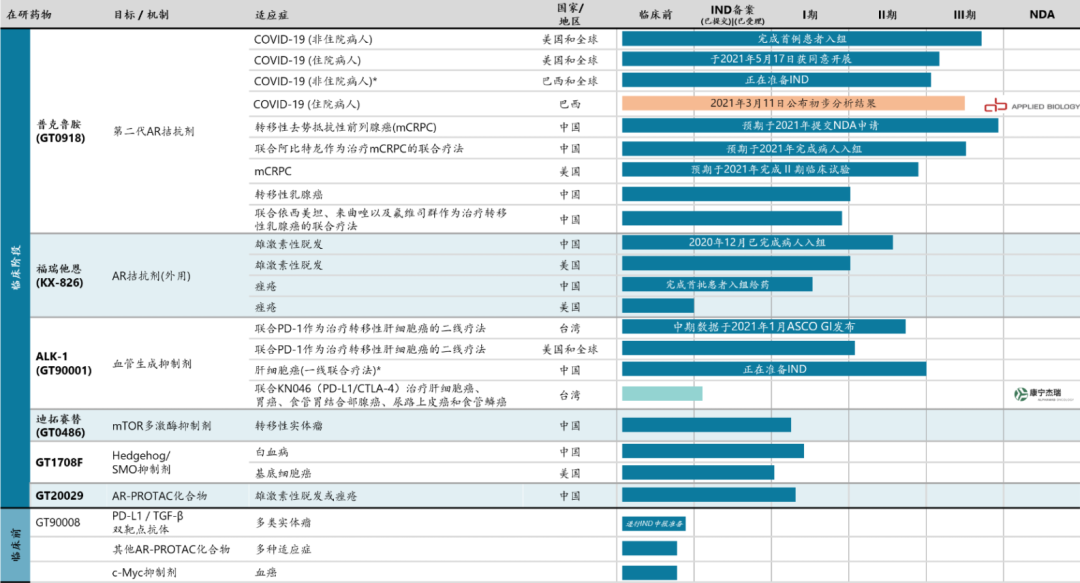Screen dimensions: 1080x583
Task: Select the drug name GT1708F
Action: (59, 462)
